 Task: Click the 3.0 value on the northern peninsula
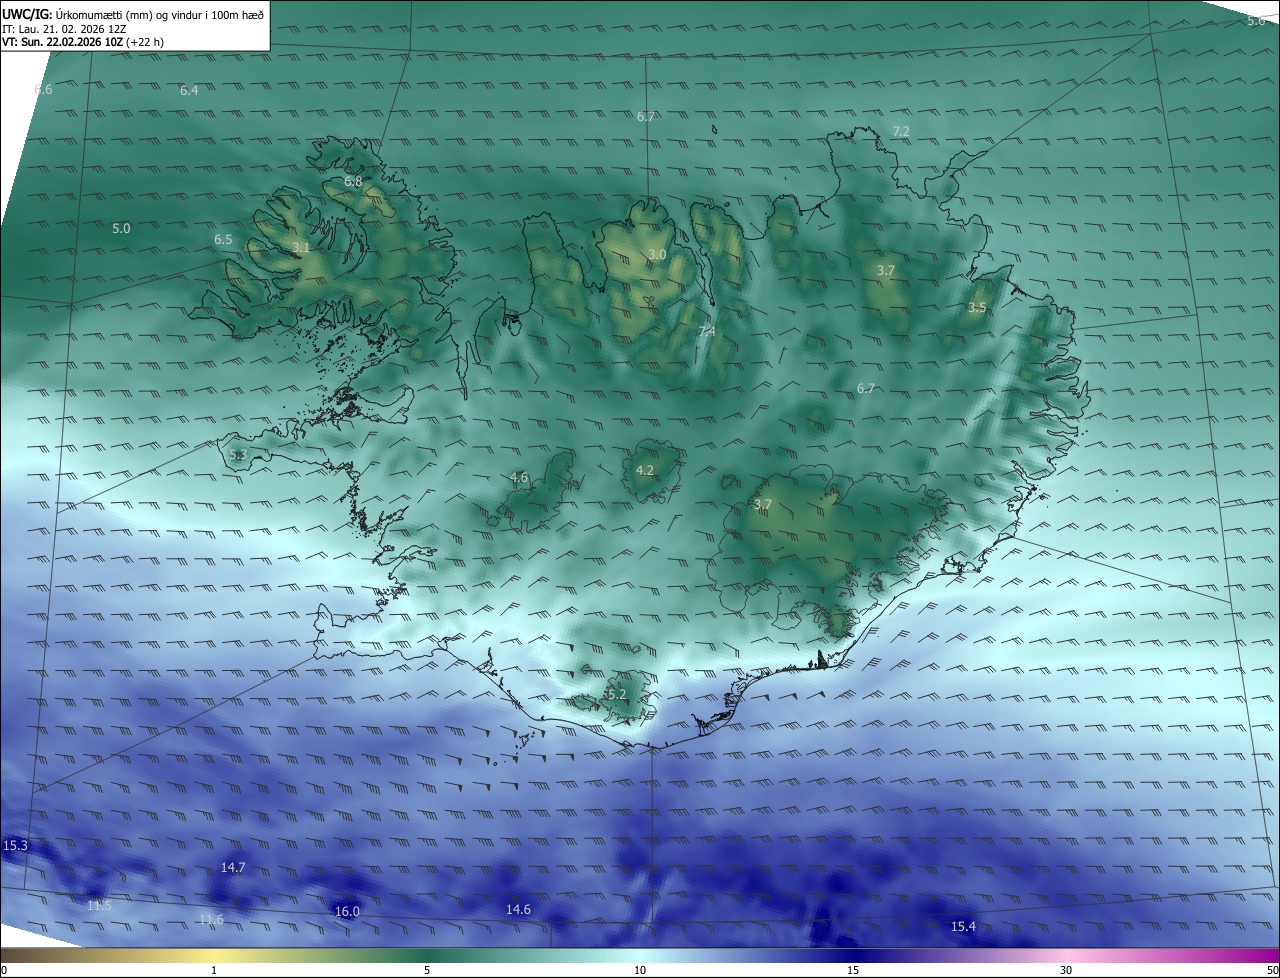[657, 255]
